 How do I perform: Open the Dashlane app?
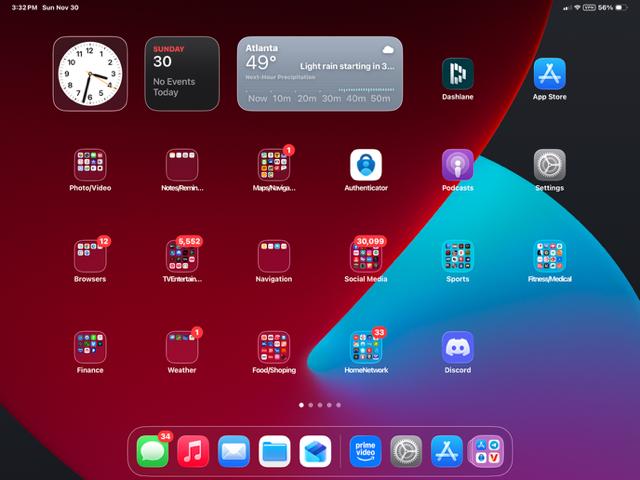pyautogui.click(x=458, y=74)
